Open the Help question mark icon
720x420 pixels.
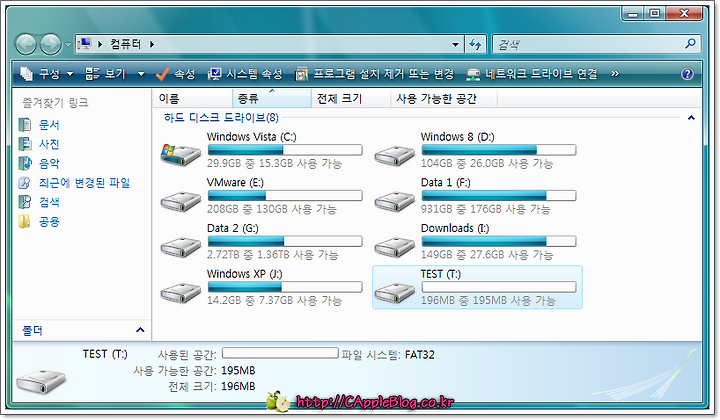687,74
